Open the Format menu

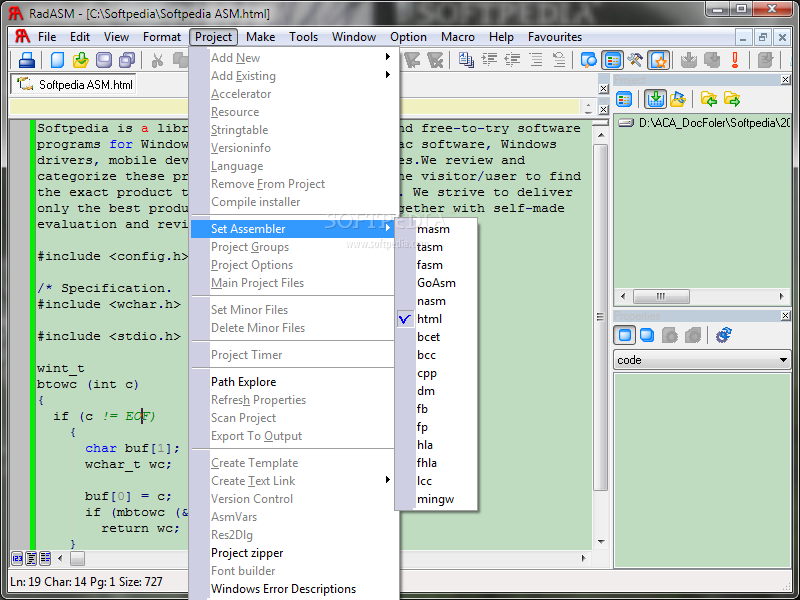[162, 37]
